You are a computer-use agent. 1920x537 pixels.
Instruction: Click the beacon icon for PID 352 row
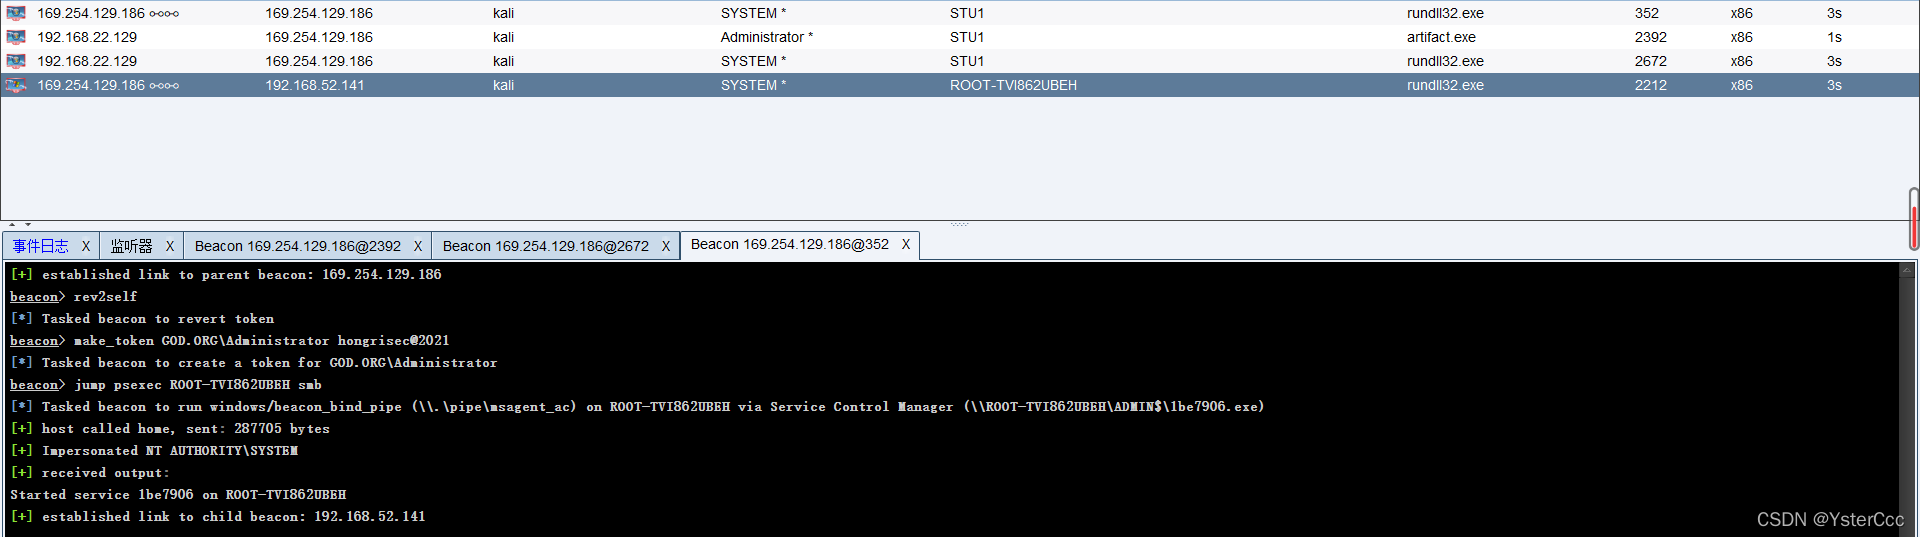tap(16, 13)
